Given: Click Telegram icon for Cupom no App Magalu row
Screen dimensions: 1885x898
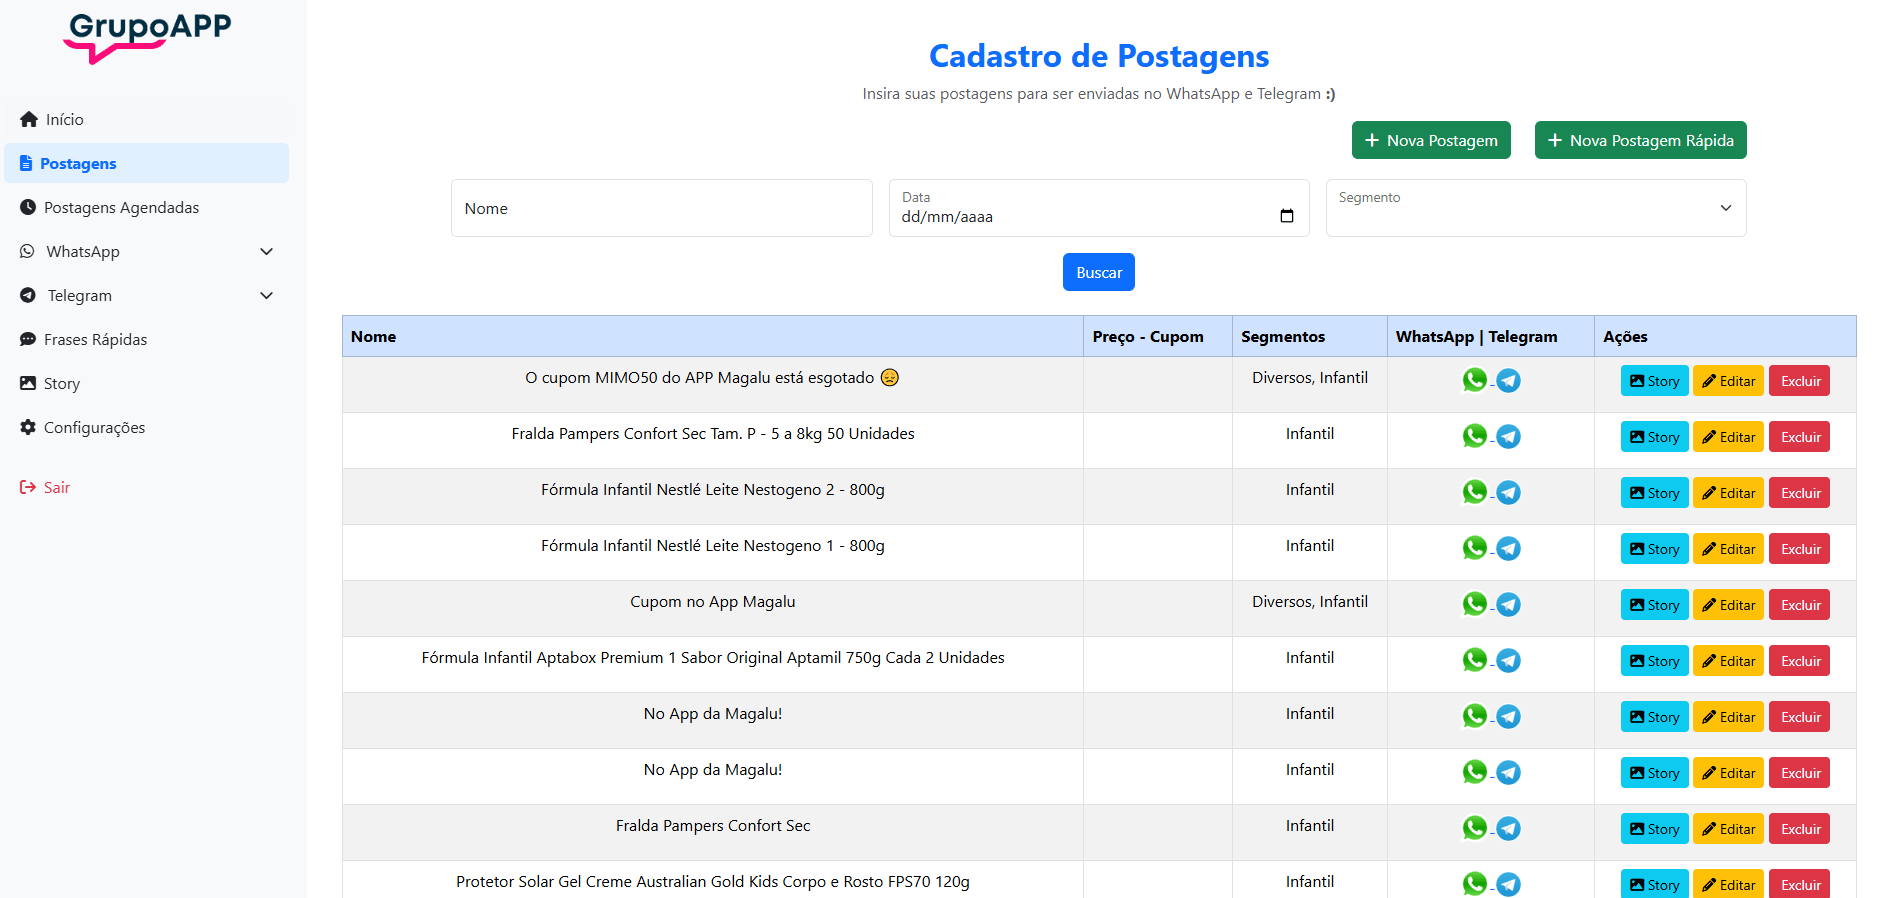Looking at the screenshot, I should (x=1508, y=605).
